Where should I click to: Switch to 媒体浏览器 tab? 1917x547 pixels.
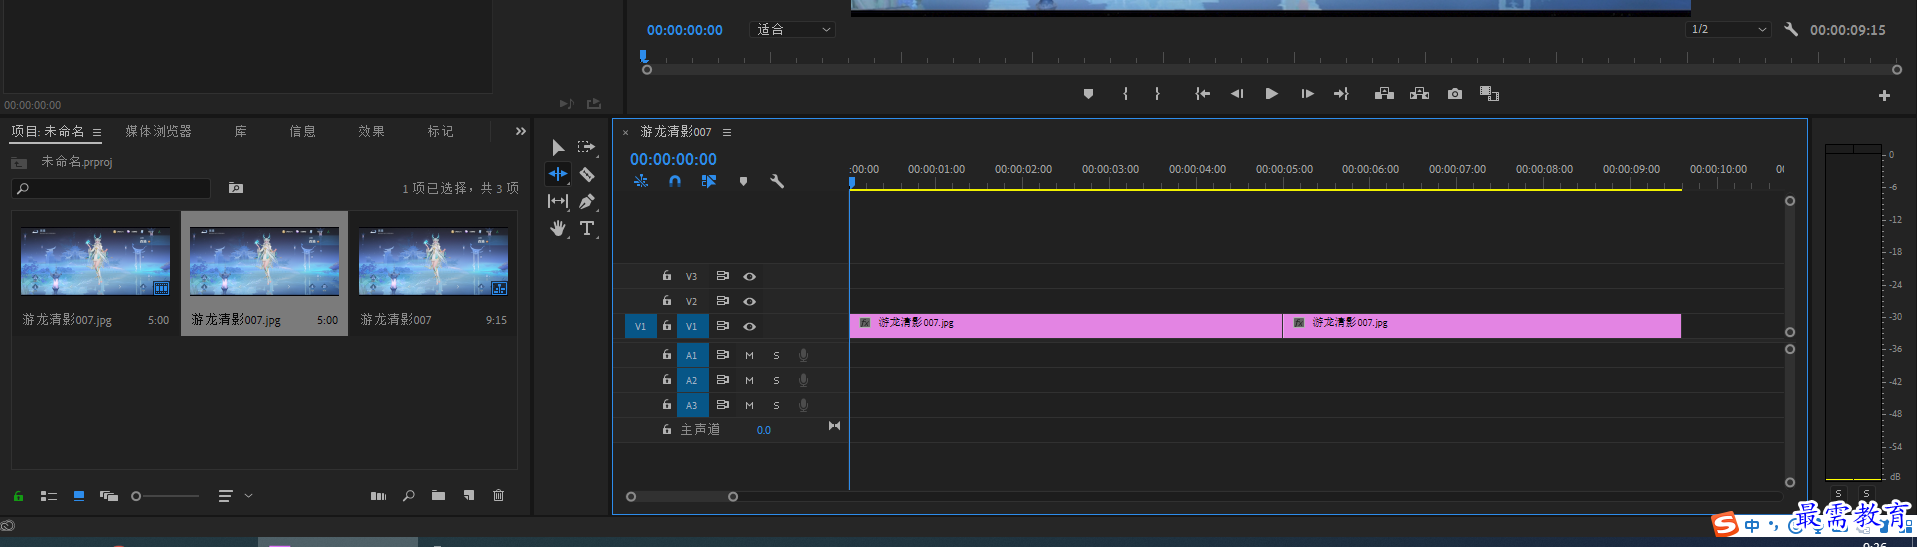point(158,131)
